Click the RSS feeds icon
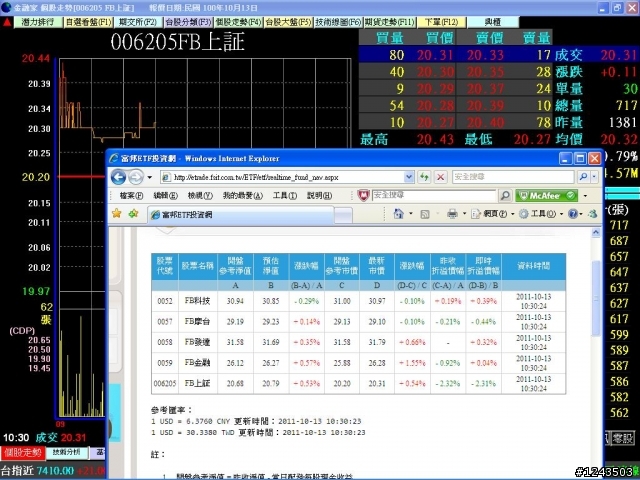Viewport: 640px width, 480px height. click(425, 214)
